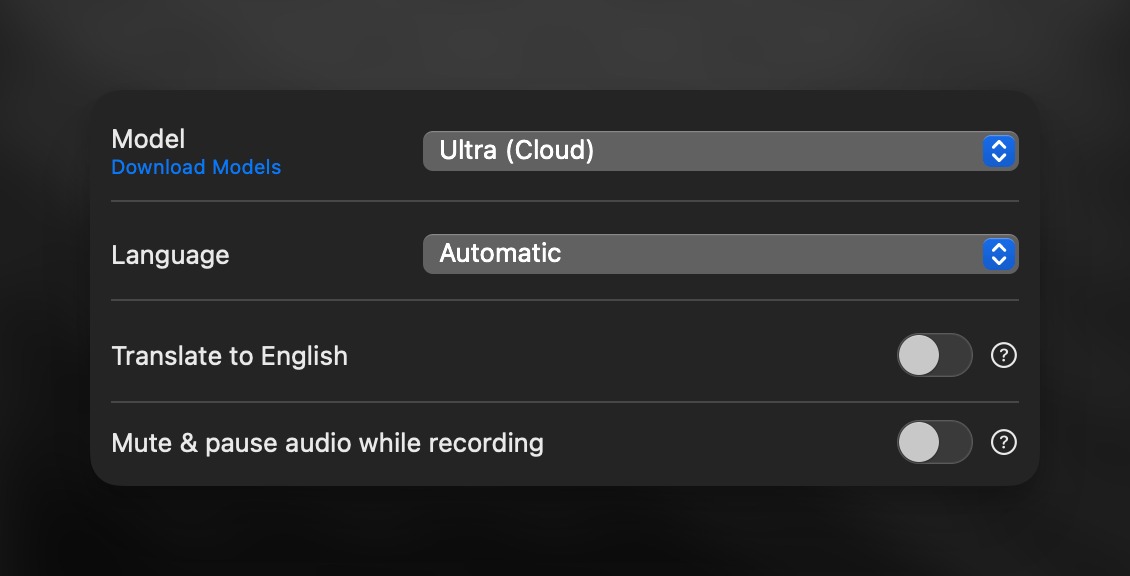Click the Translate to English label
This screenshot has height=576, width=1130.
(229, 356)
